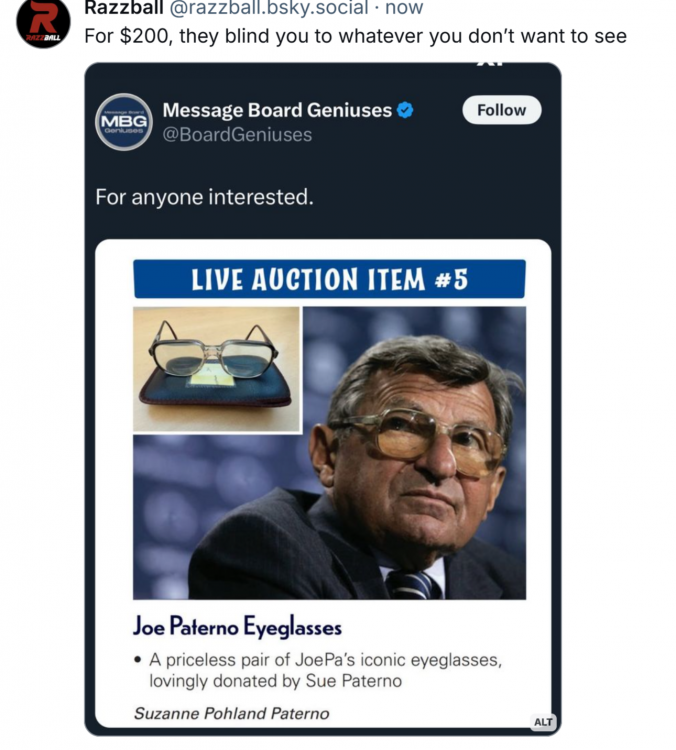
Task: Click the MBG circular logo avatar
Action: 124,122
